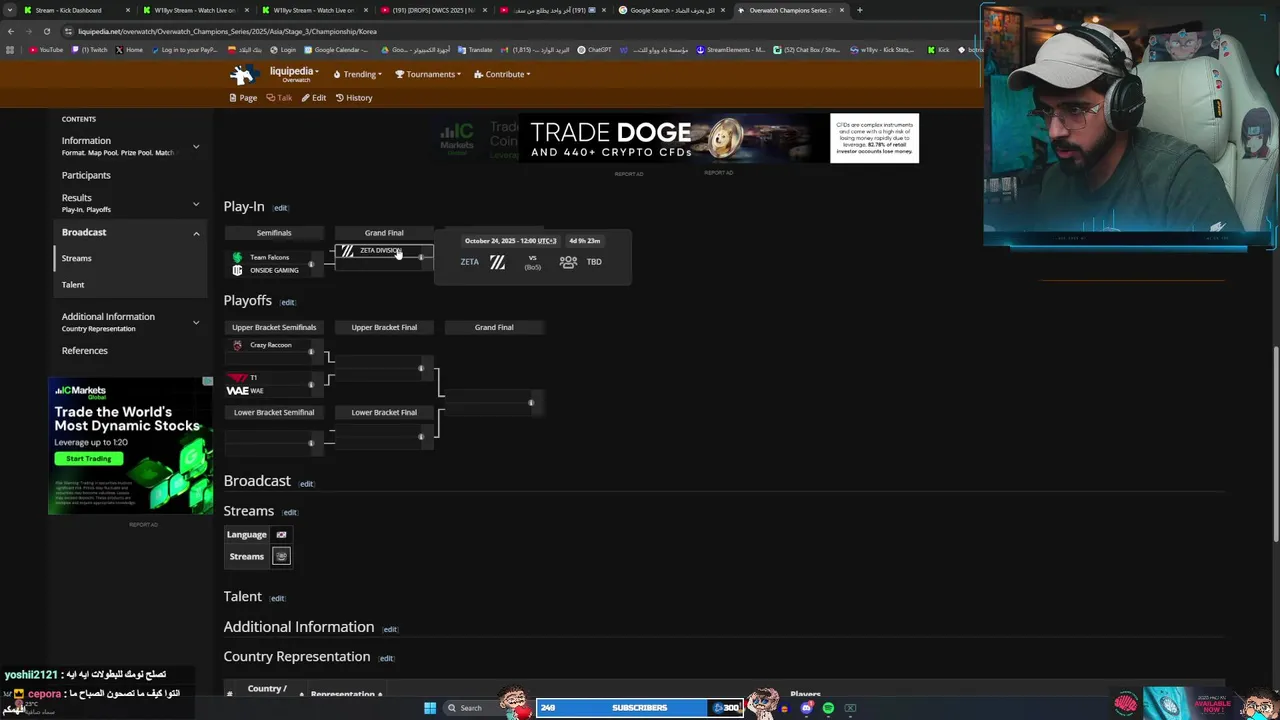Switch to the Page tab

coord(243,98)
